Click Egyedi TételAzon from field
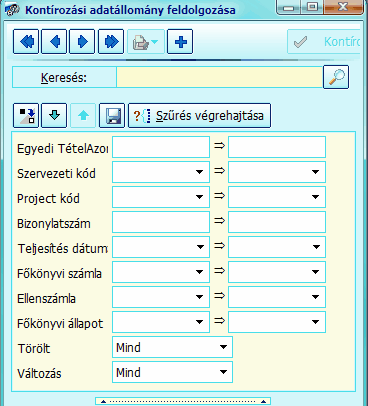The height and width of the screenshot is (406, 368). [x=161, y=147]
